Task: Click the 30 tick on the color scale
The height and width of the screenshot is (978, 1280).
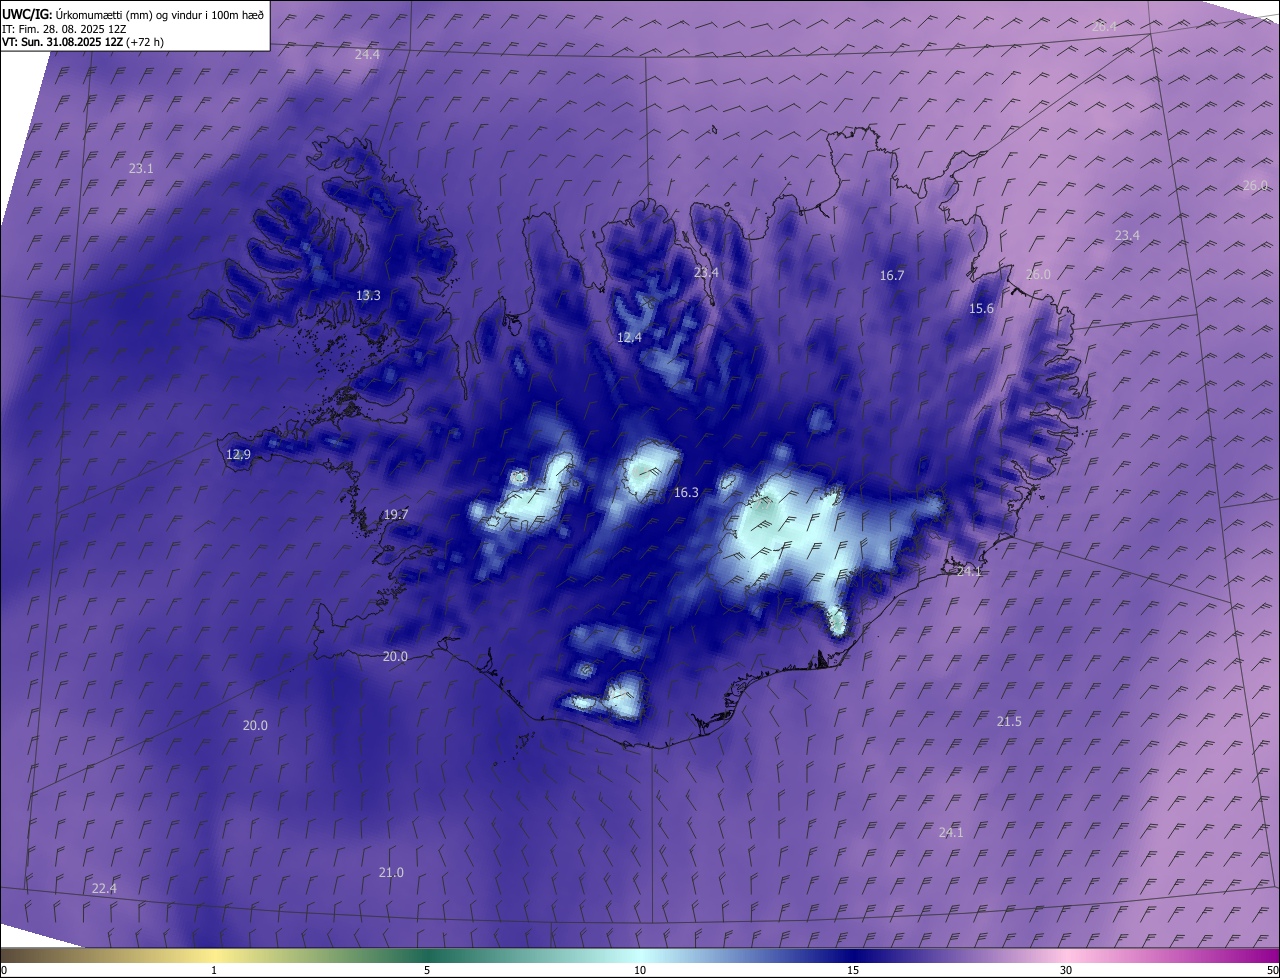Action: (1066, 970)
